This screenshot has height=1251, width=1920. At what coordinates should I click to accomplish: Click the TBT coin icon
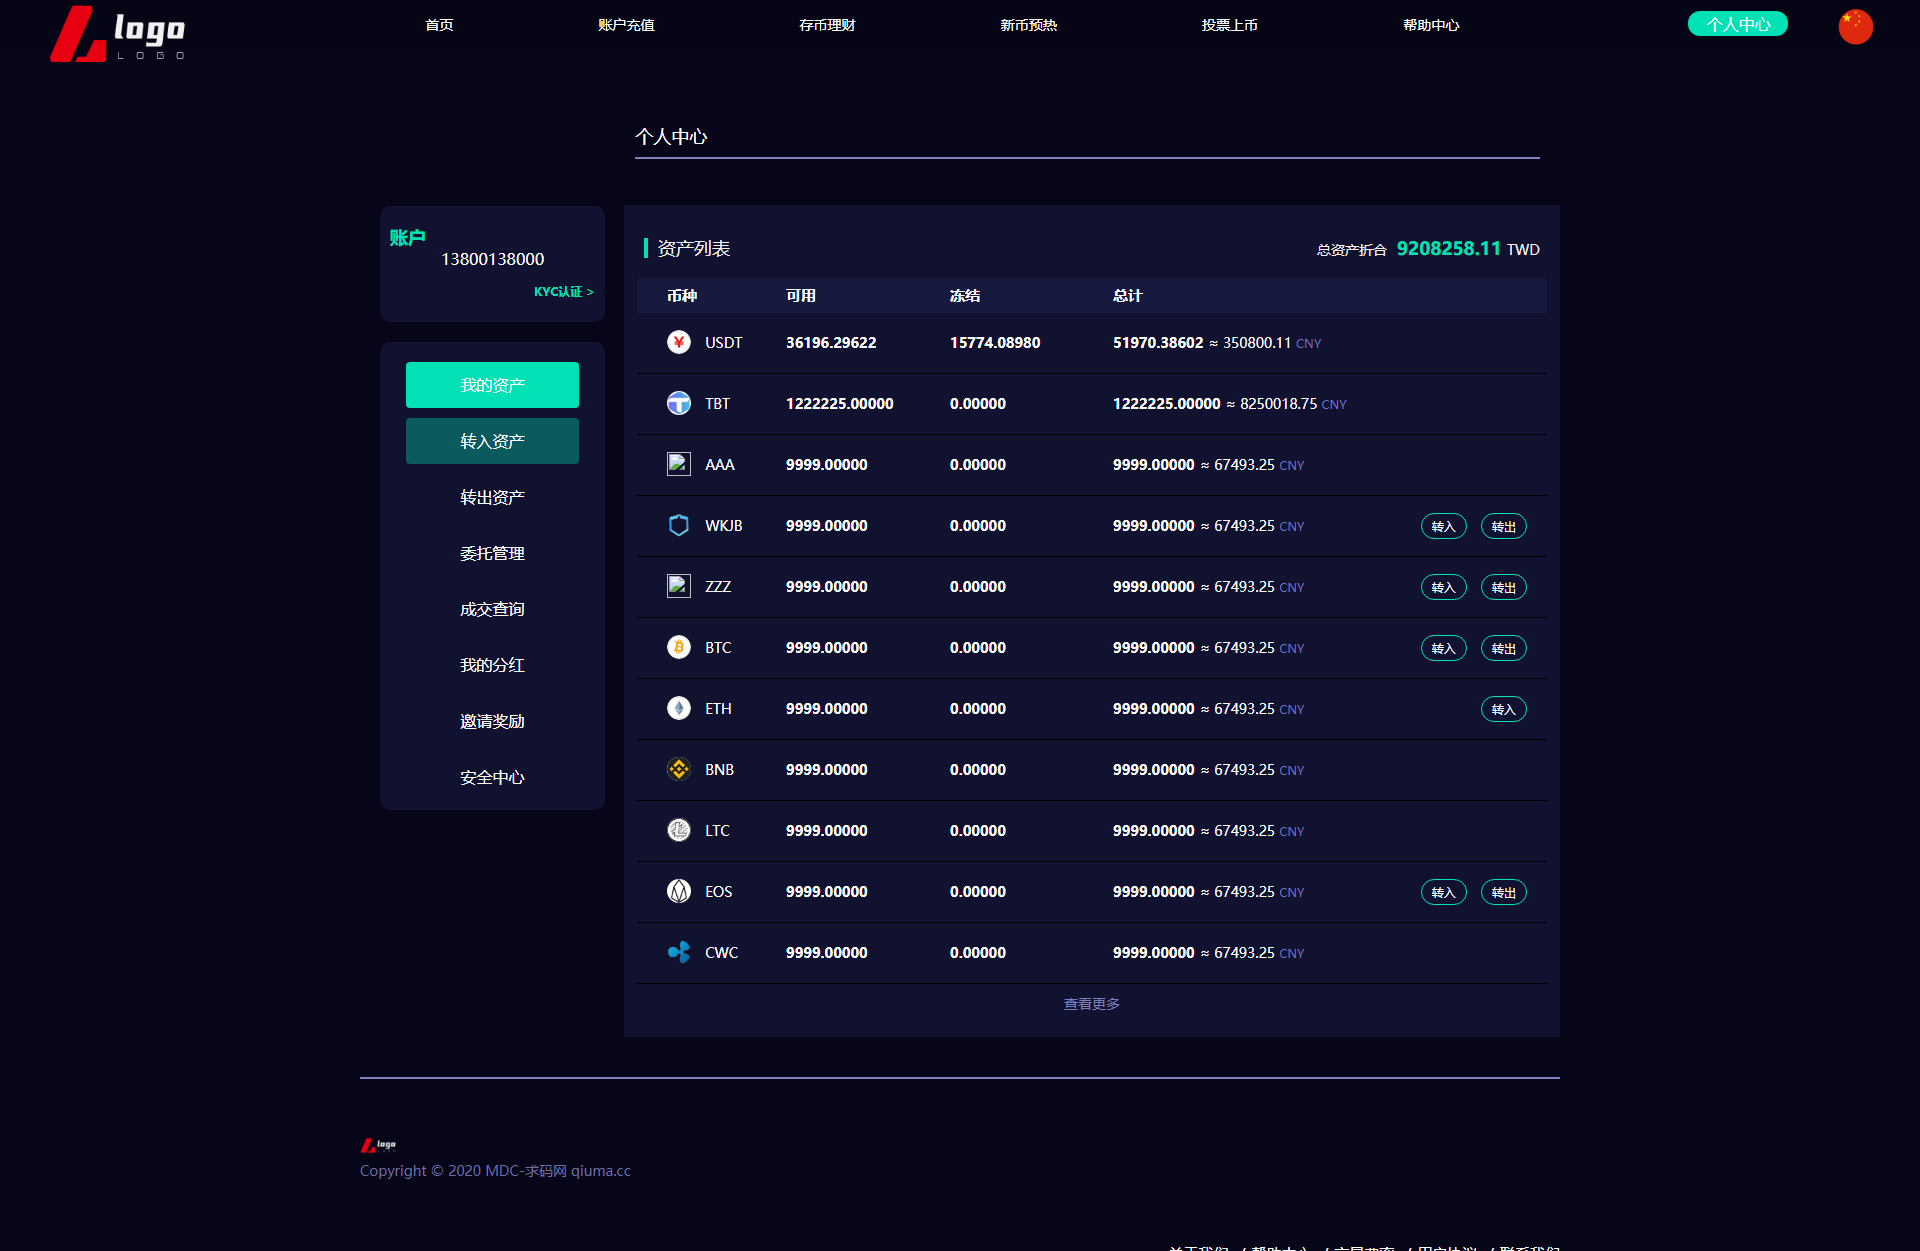tap(679, 403)
